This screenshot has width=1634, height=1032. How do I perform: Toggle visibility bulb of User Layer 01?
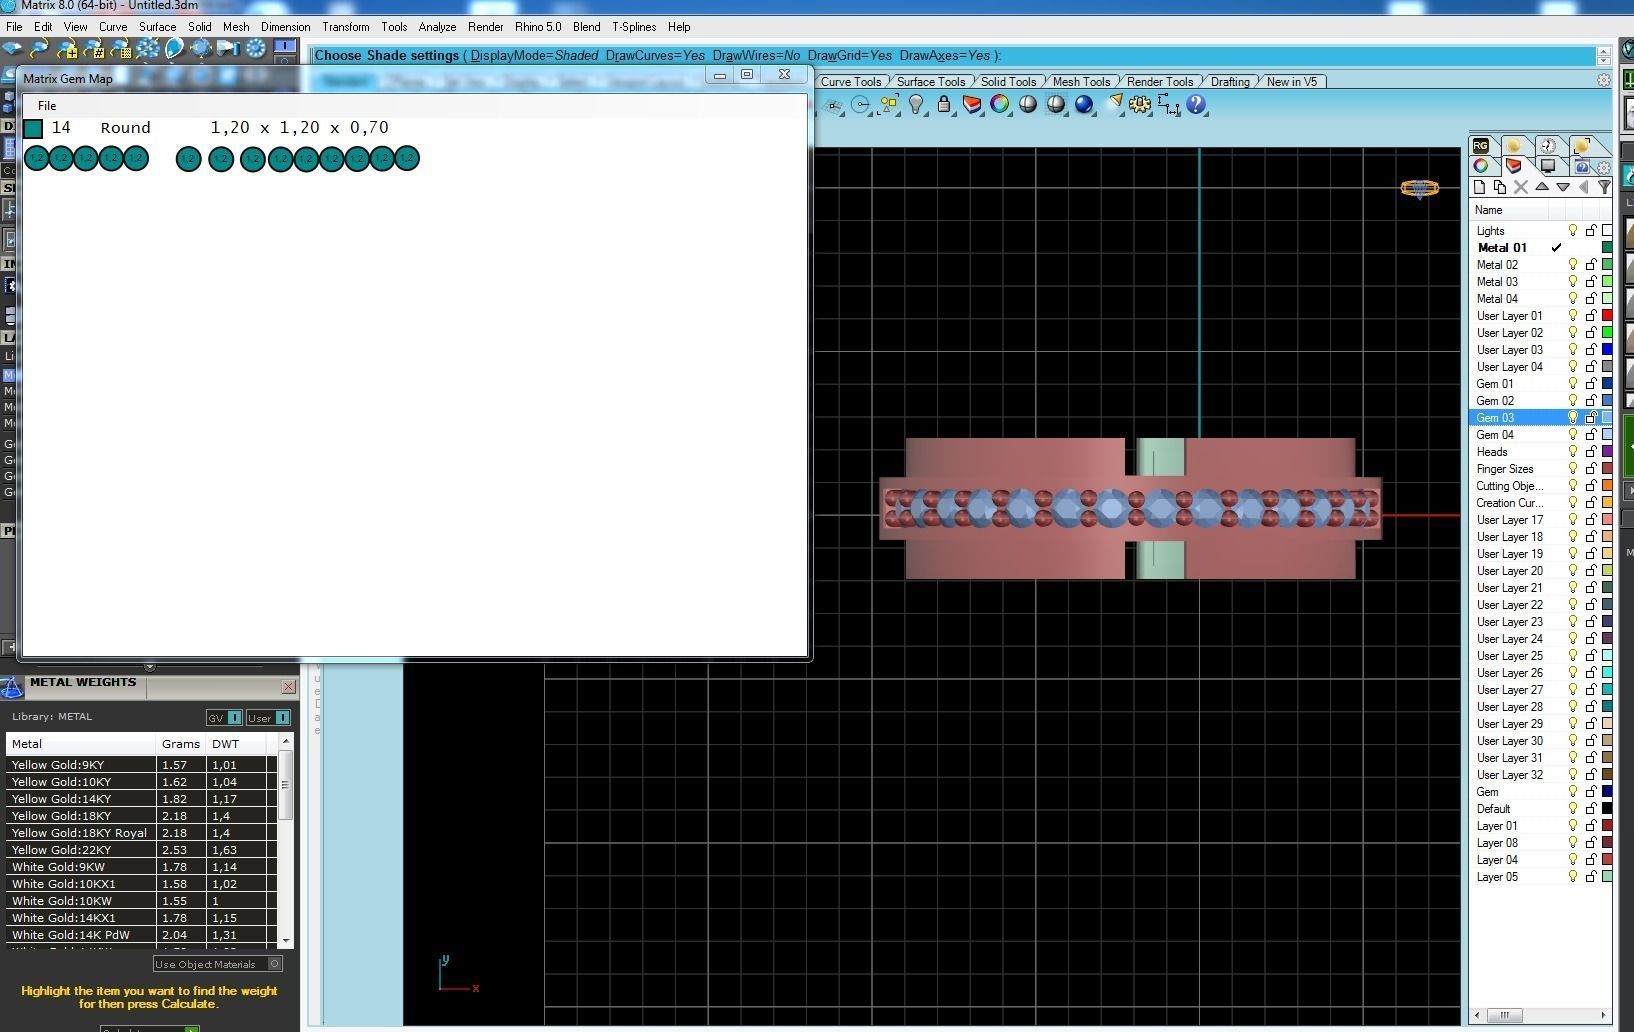tap(1573, 316)
